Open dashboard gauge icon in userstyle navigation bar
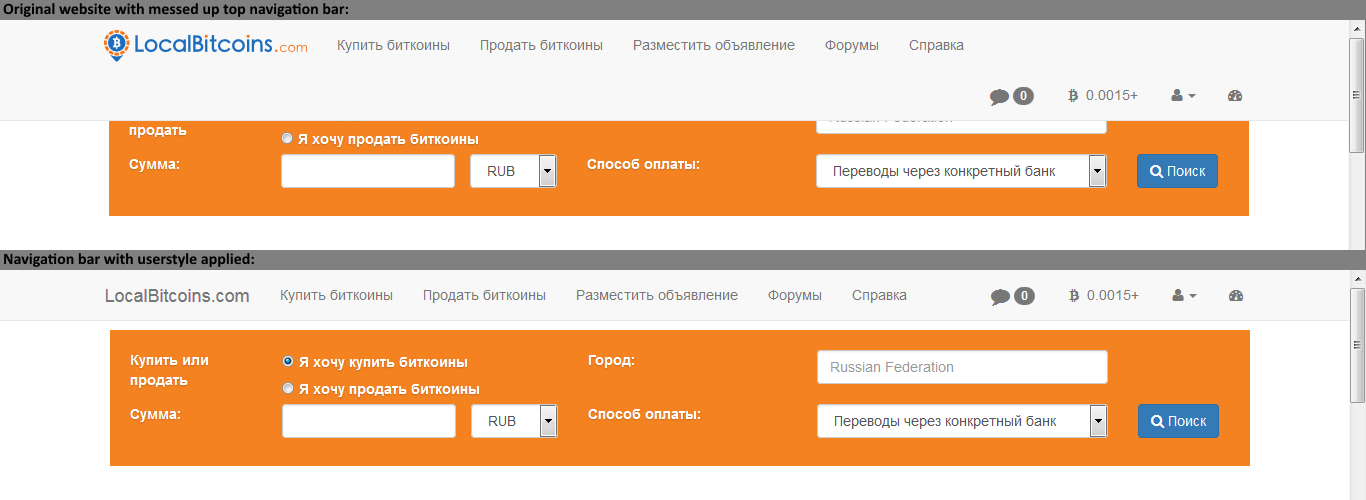 click(x=1235, y=296)
